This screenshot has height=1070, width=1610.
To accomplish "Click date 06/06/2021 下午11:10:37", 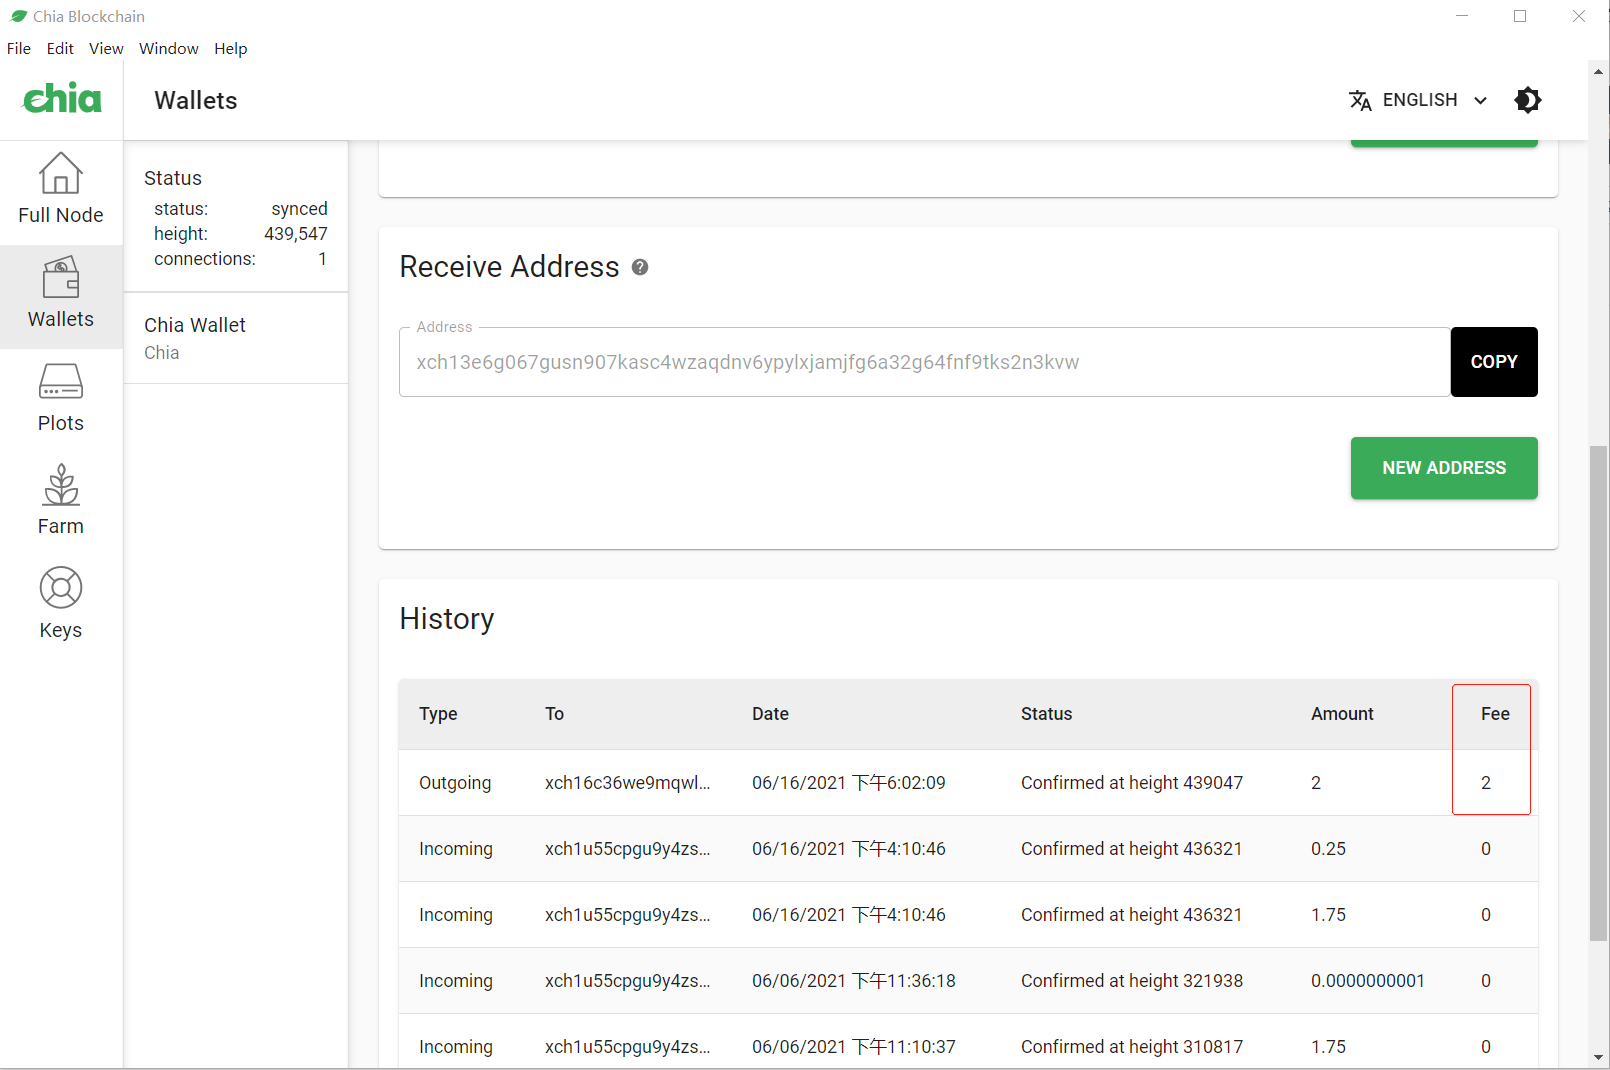I will coord(854,1047).
